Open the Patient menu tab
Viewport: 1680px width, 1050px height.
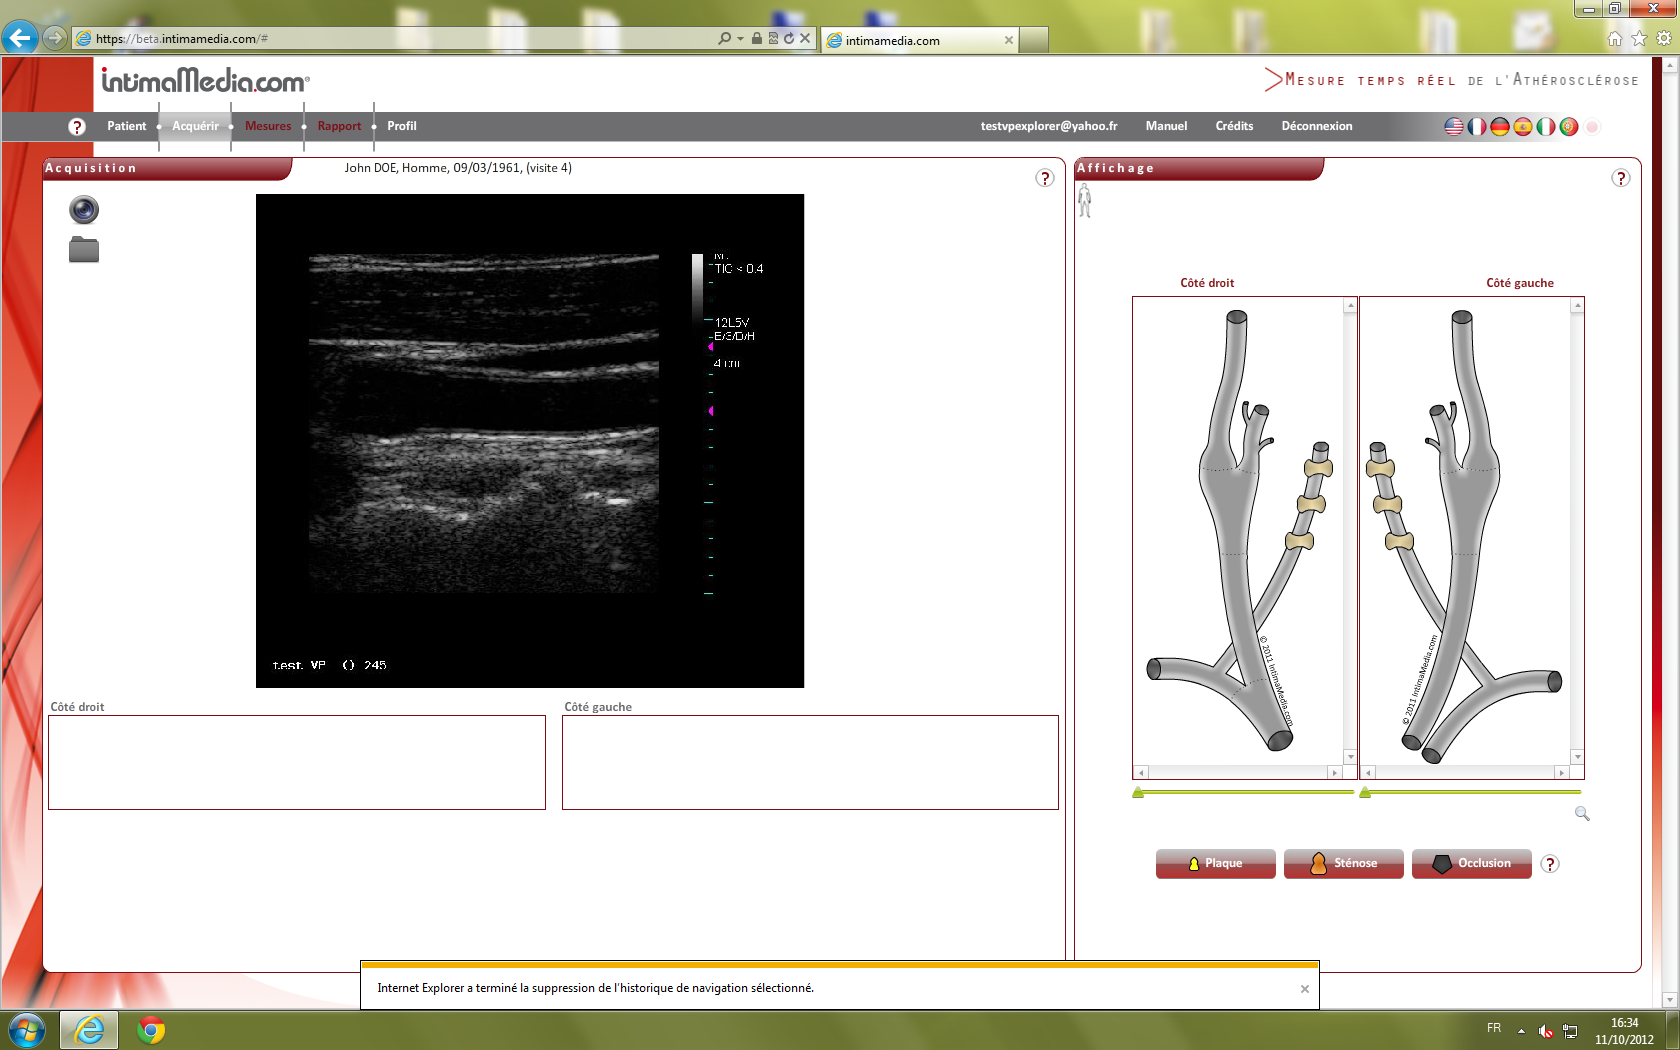click(x=126, y=126)
